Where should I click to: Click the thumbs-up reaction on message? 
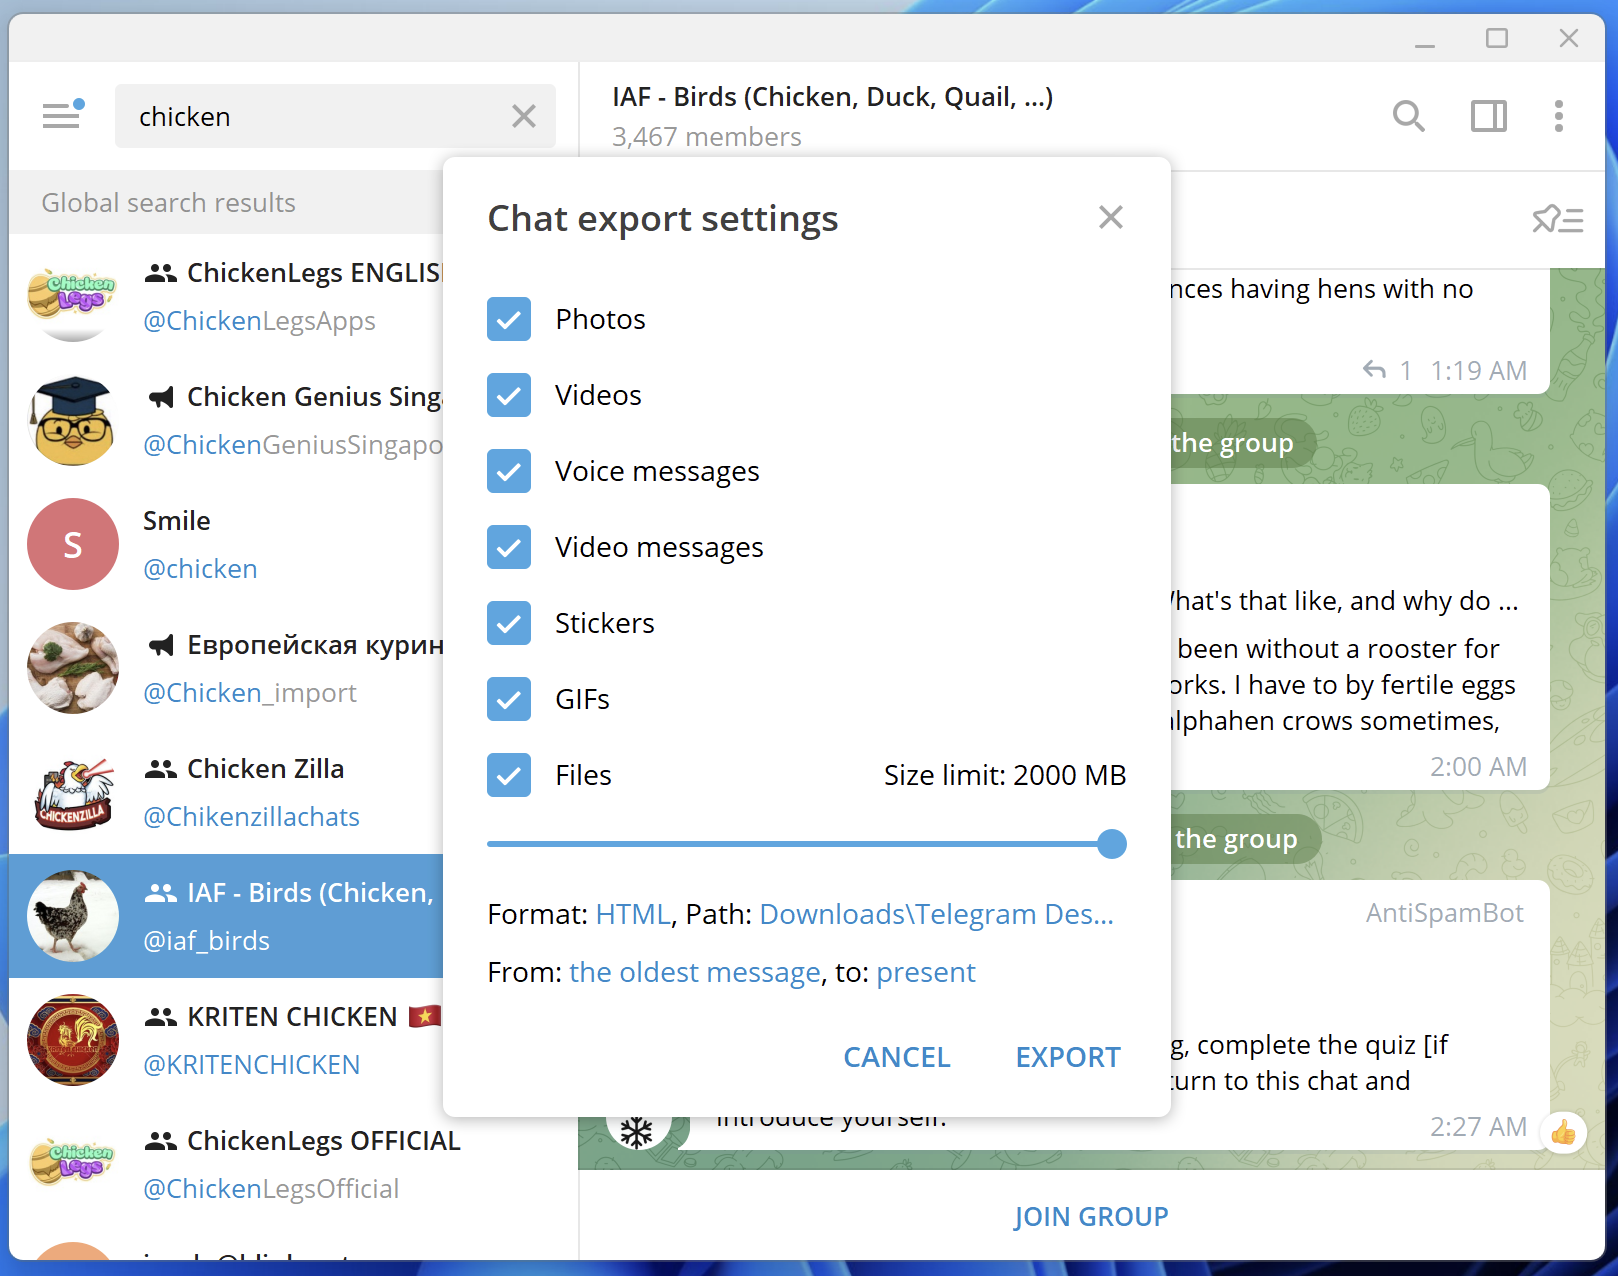[1563, 1132]
